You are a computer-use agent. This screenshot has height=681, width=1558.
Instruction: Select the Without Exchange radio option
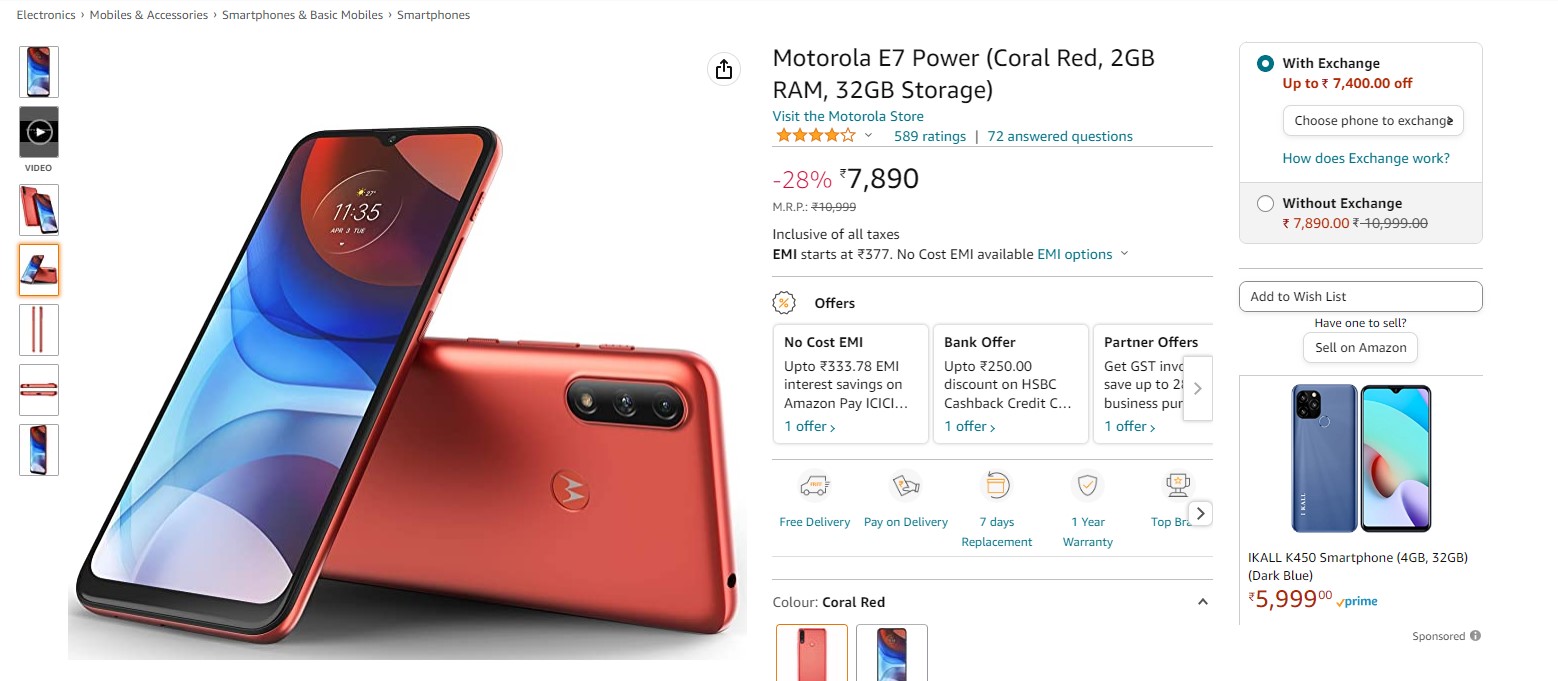1265,203
